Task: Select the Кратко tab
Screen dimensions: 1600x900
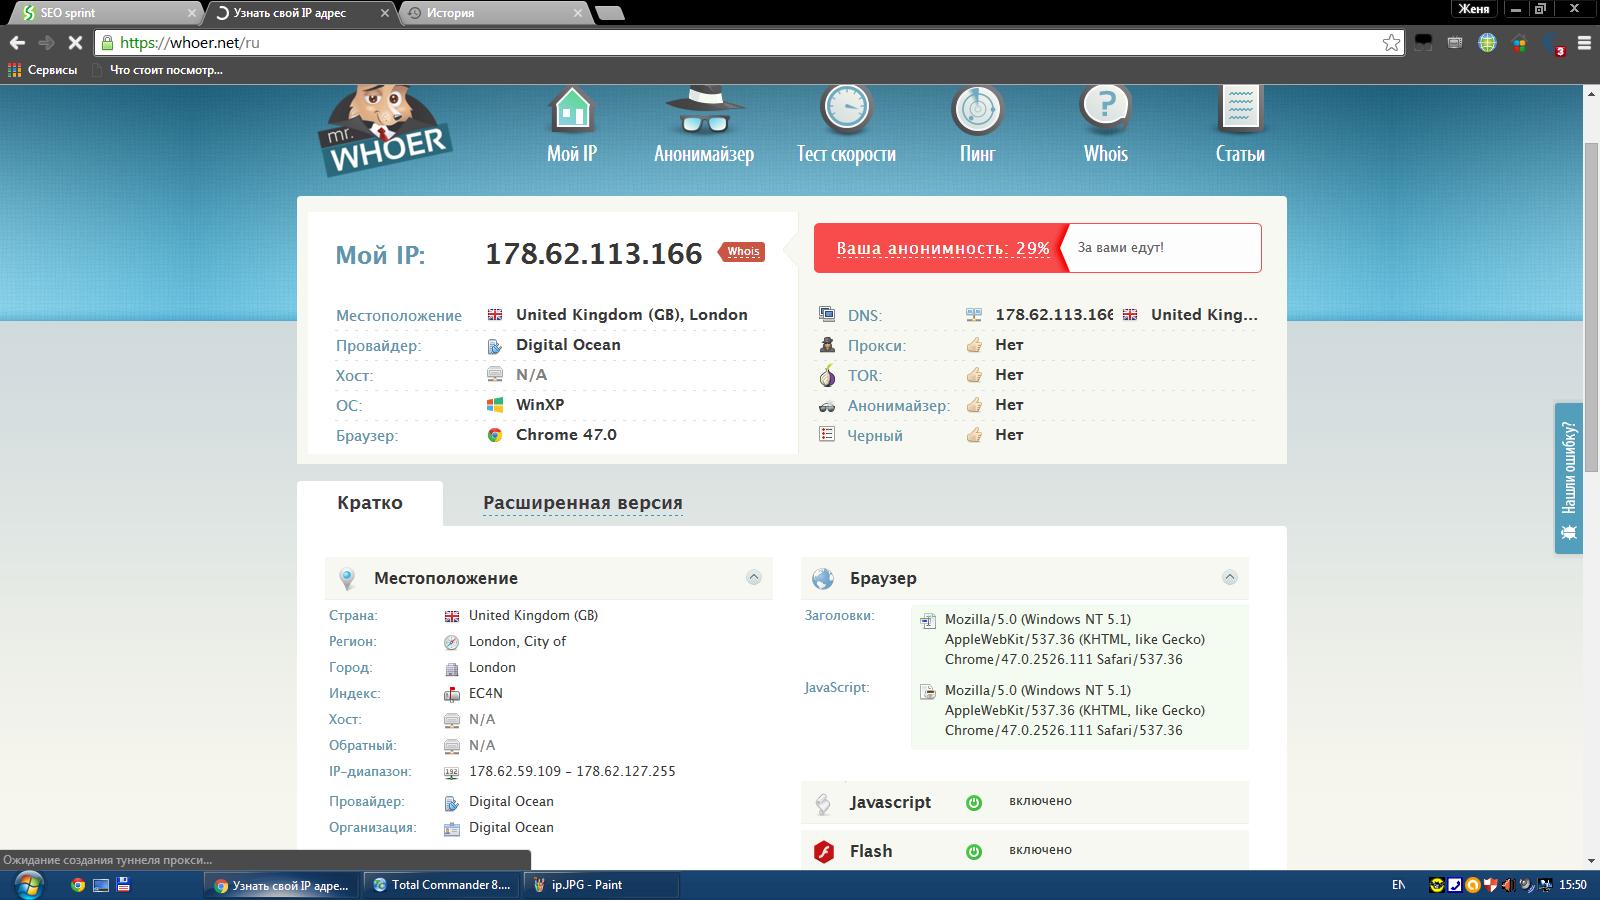Action: pyautogui.click(x=370, y=503)
